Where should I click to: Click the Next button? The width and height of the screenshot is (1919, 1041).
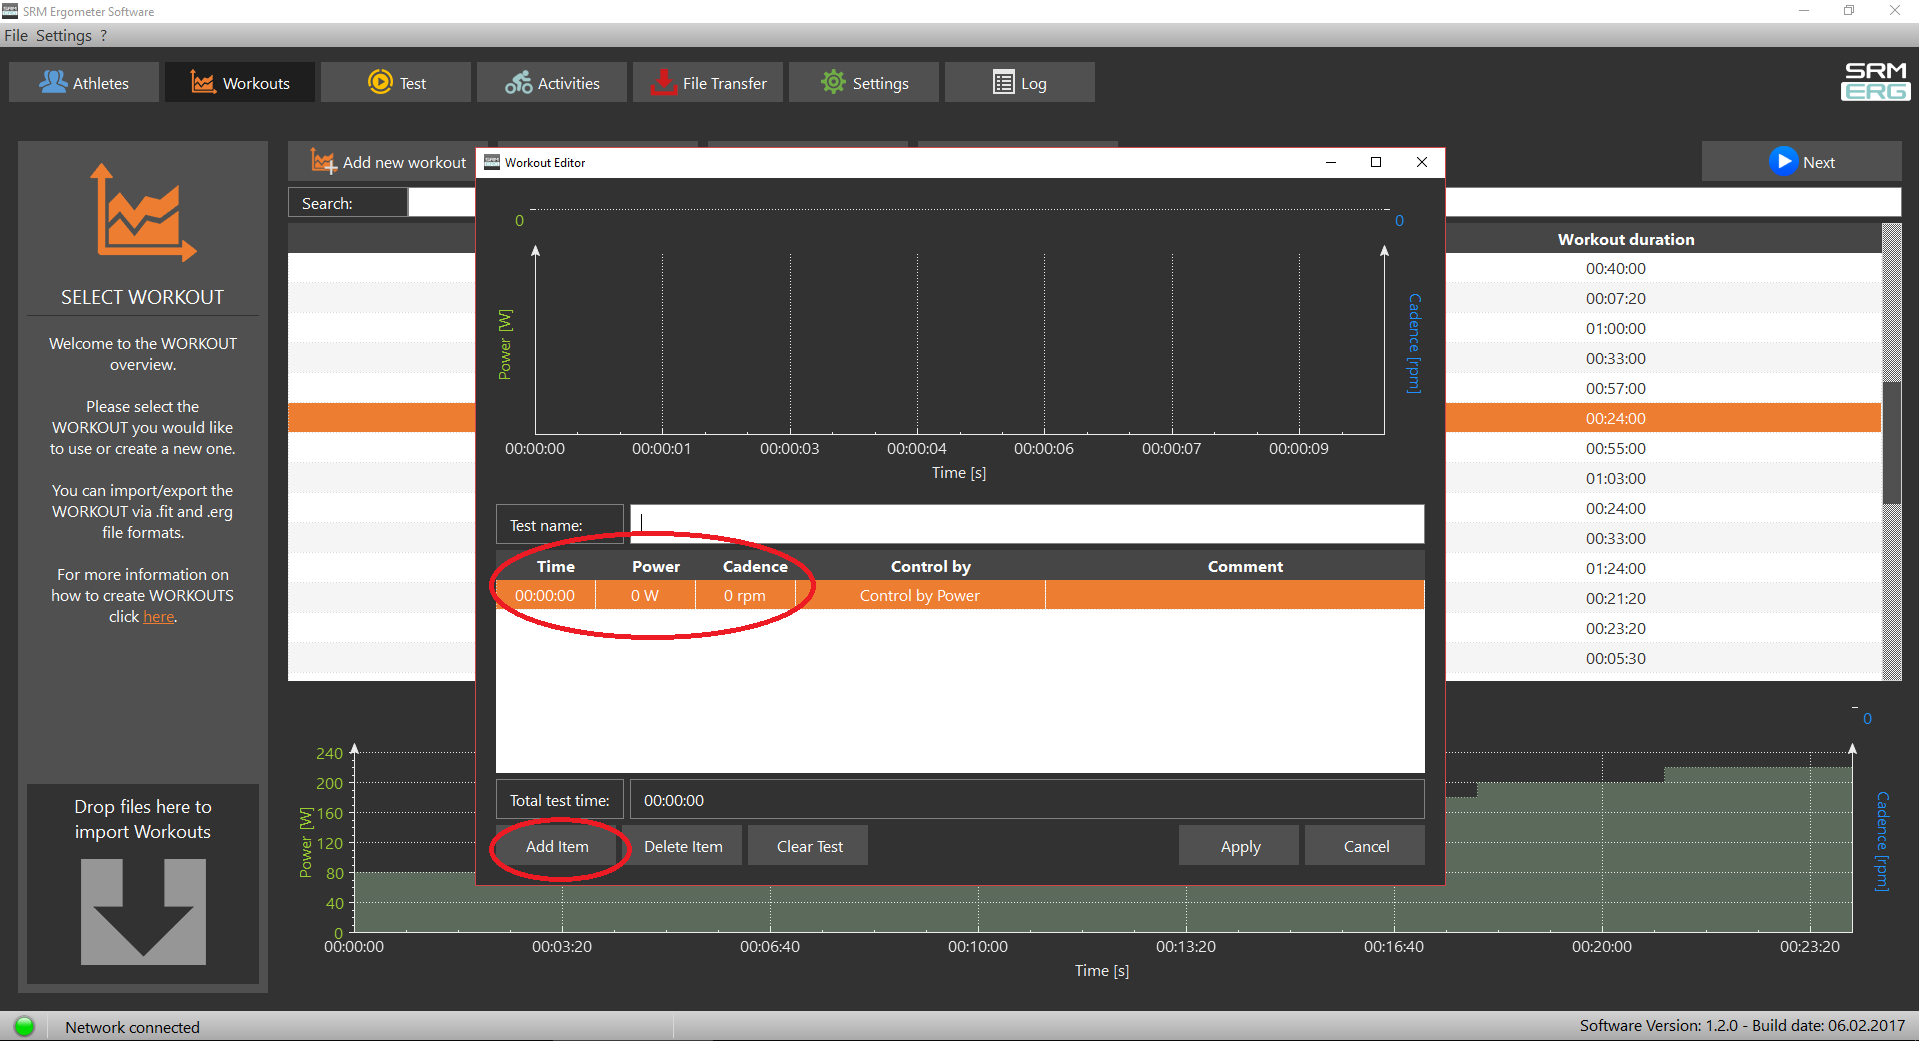tap(1801, 161)
